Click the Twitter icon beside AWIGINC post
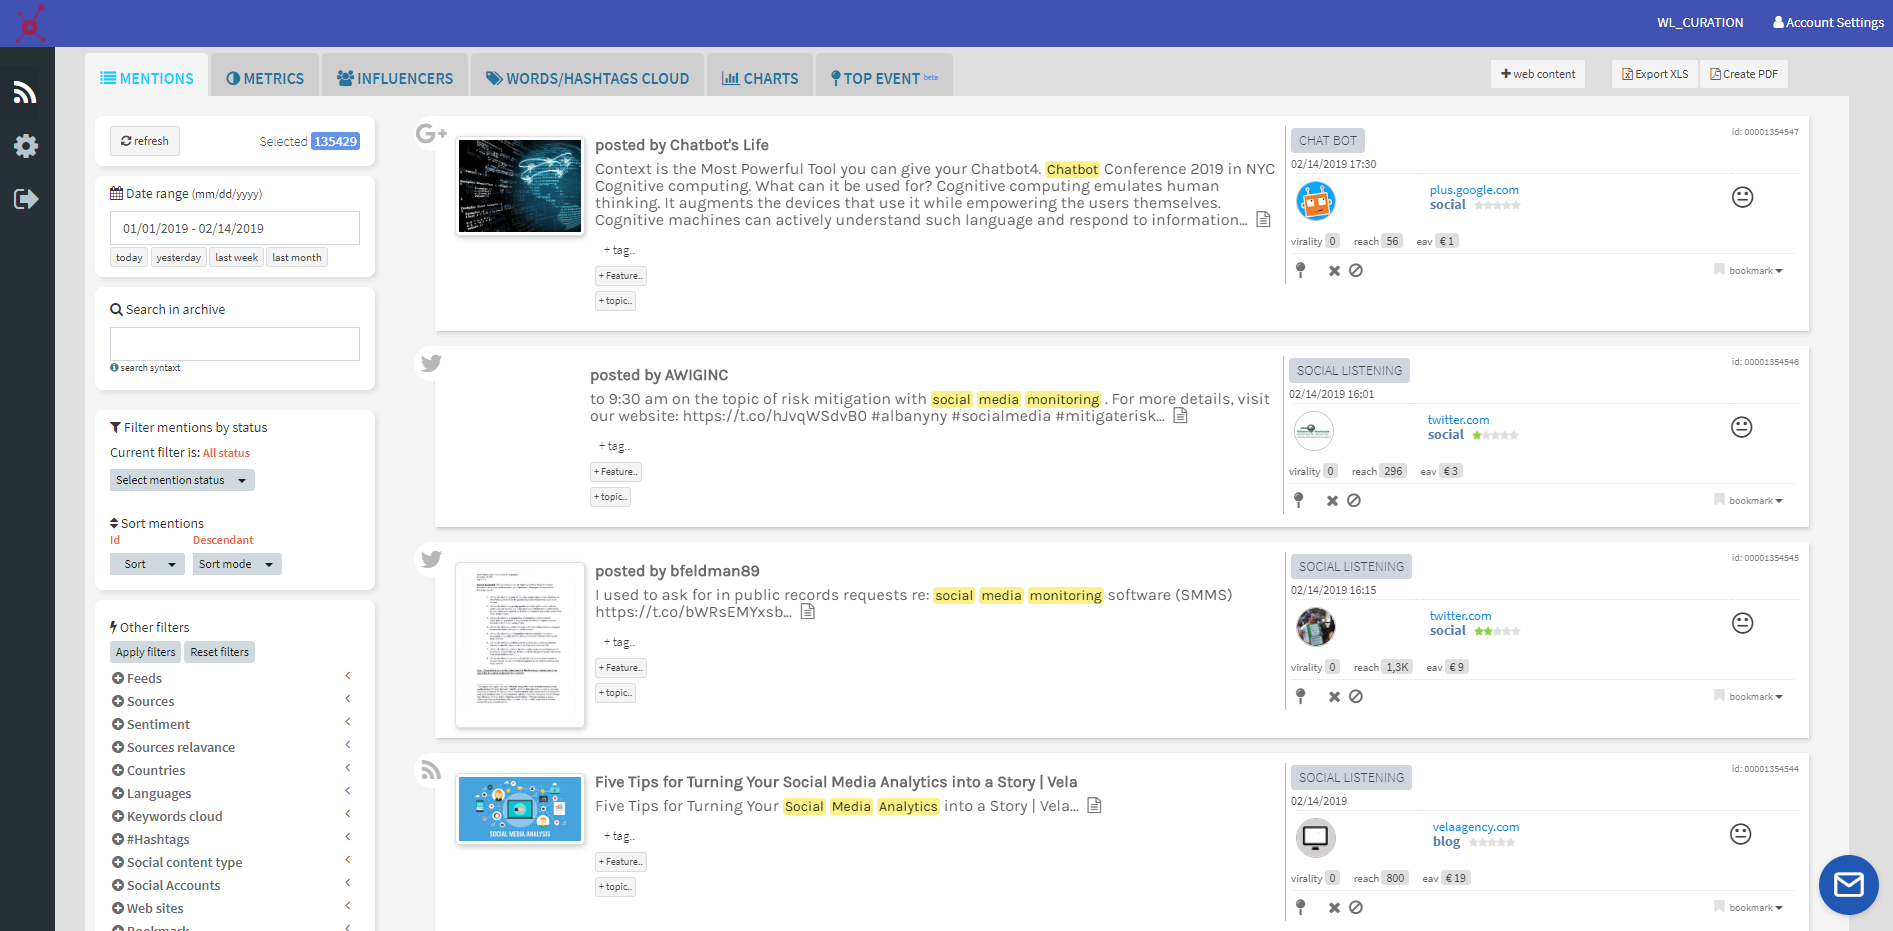The width and height of the screenshot is (1893, 931). pos(431,363)
